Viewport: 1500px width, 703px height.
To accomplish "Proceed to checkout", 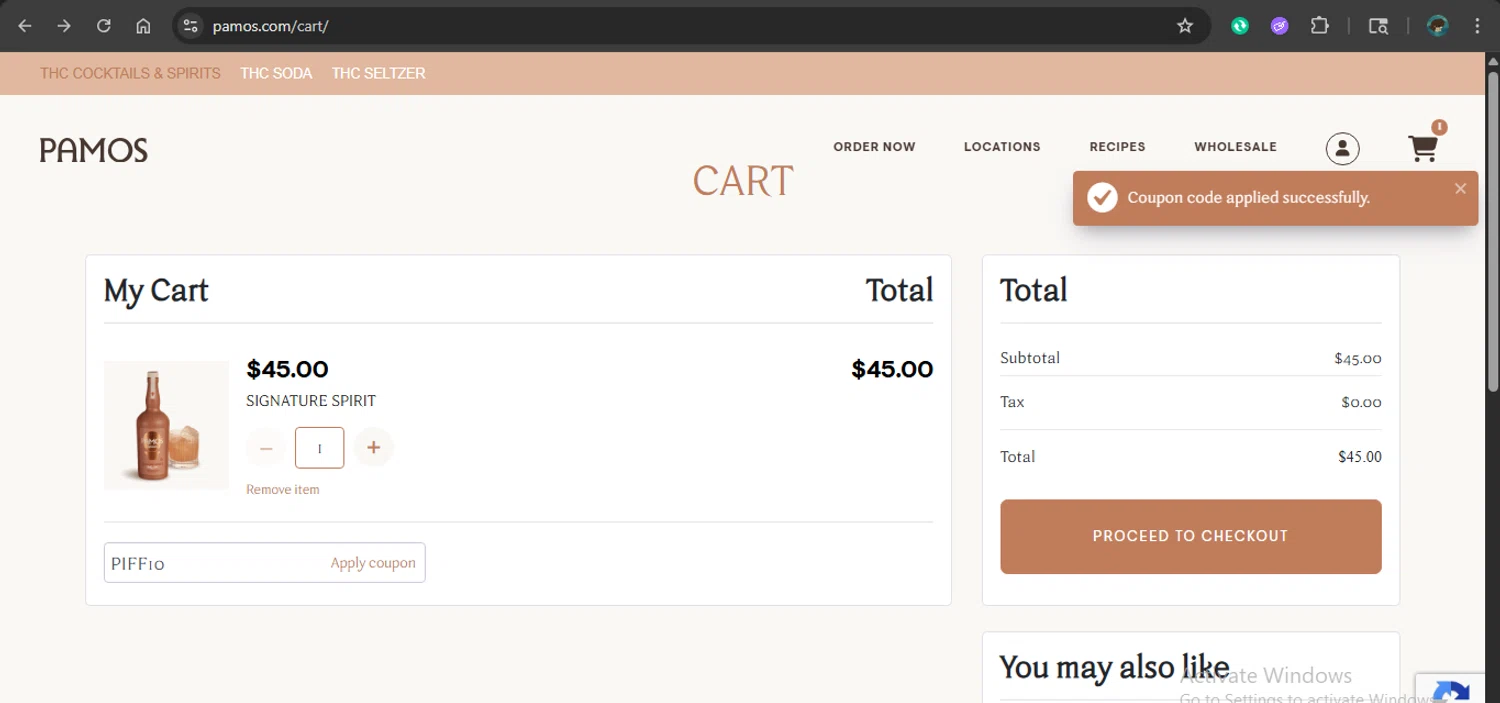I will (x=1191, y=537).
